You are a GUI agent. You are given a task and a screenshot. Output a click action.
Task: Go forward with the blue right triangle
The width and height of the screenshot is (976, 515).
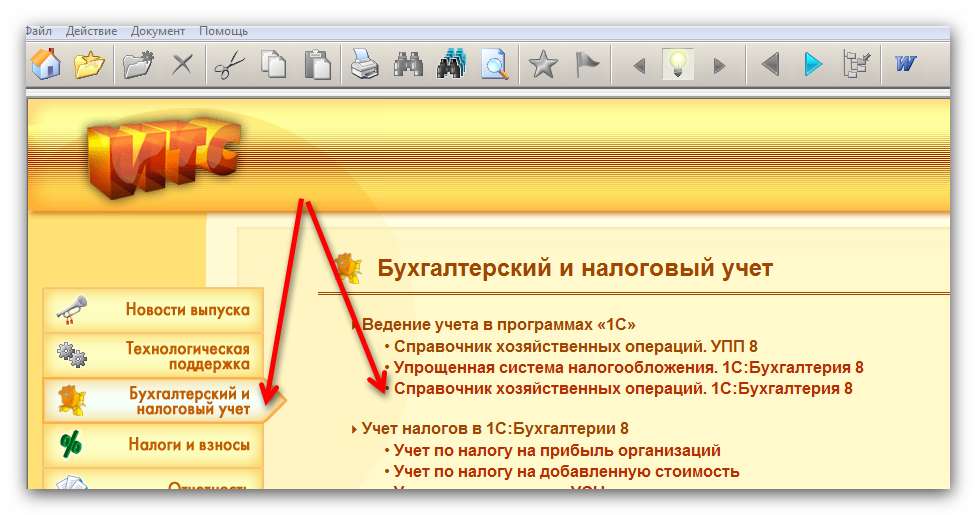point(813,64)
